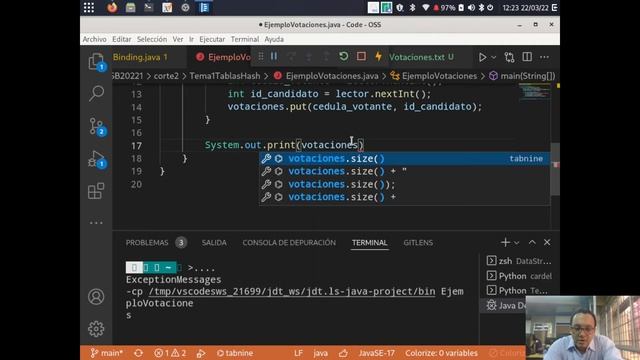Click the tabnine status bar item
This screenshot has height=360, width=640.
235,353
